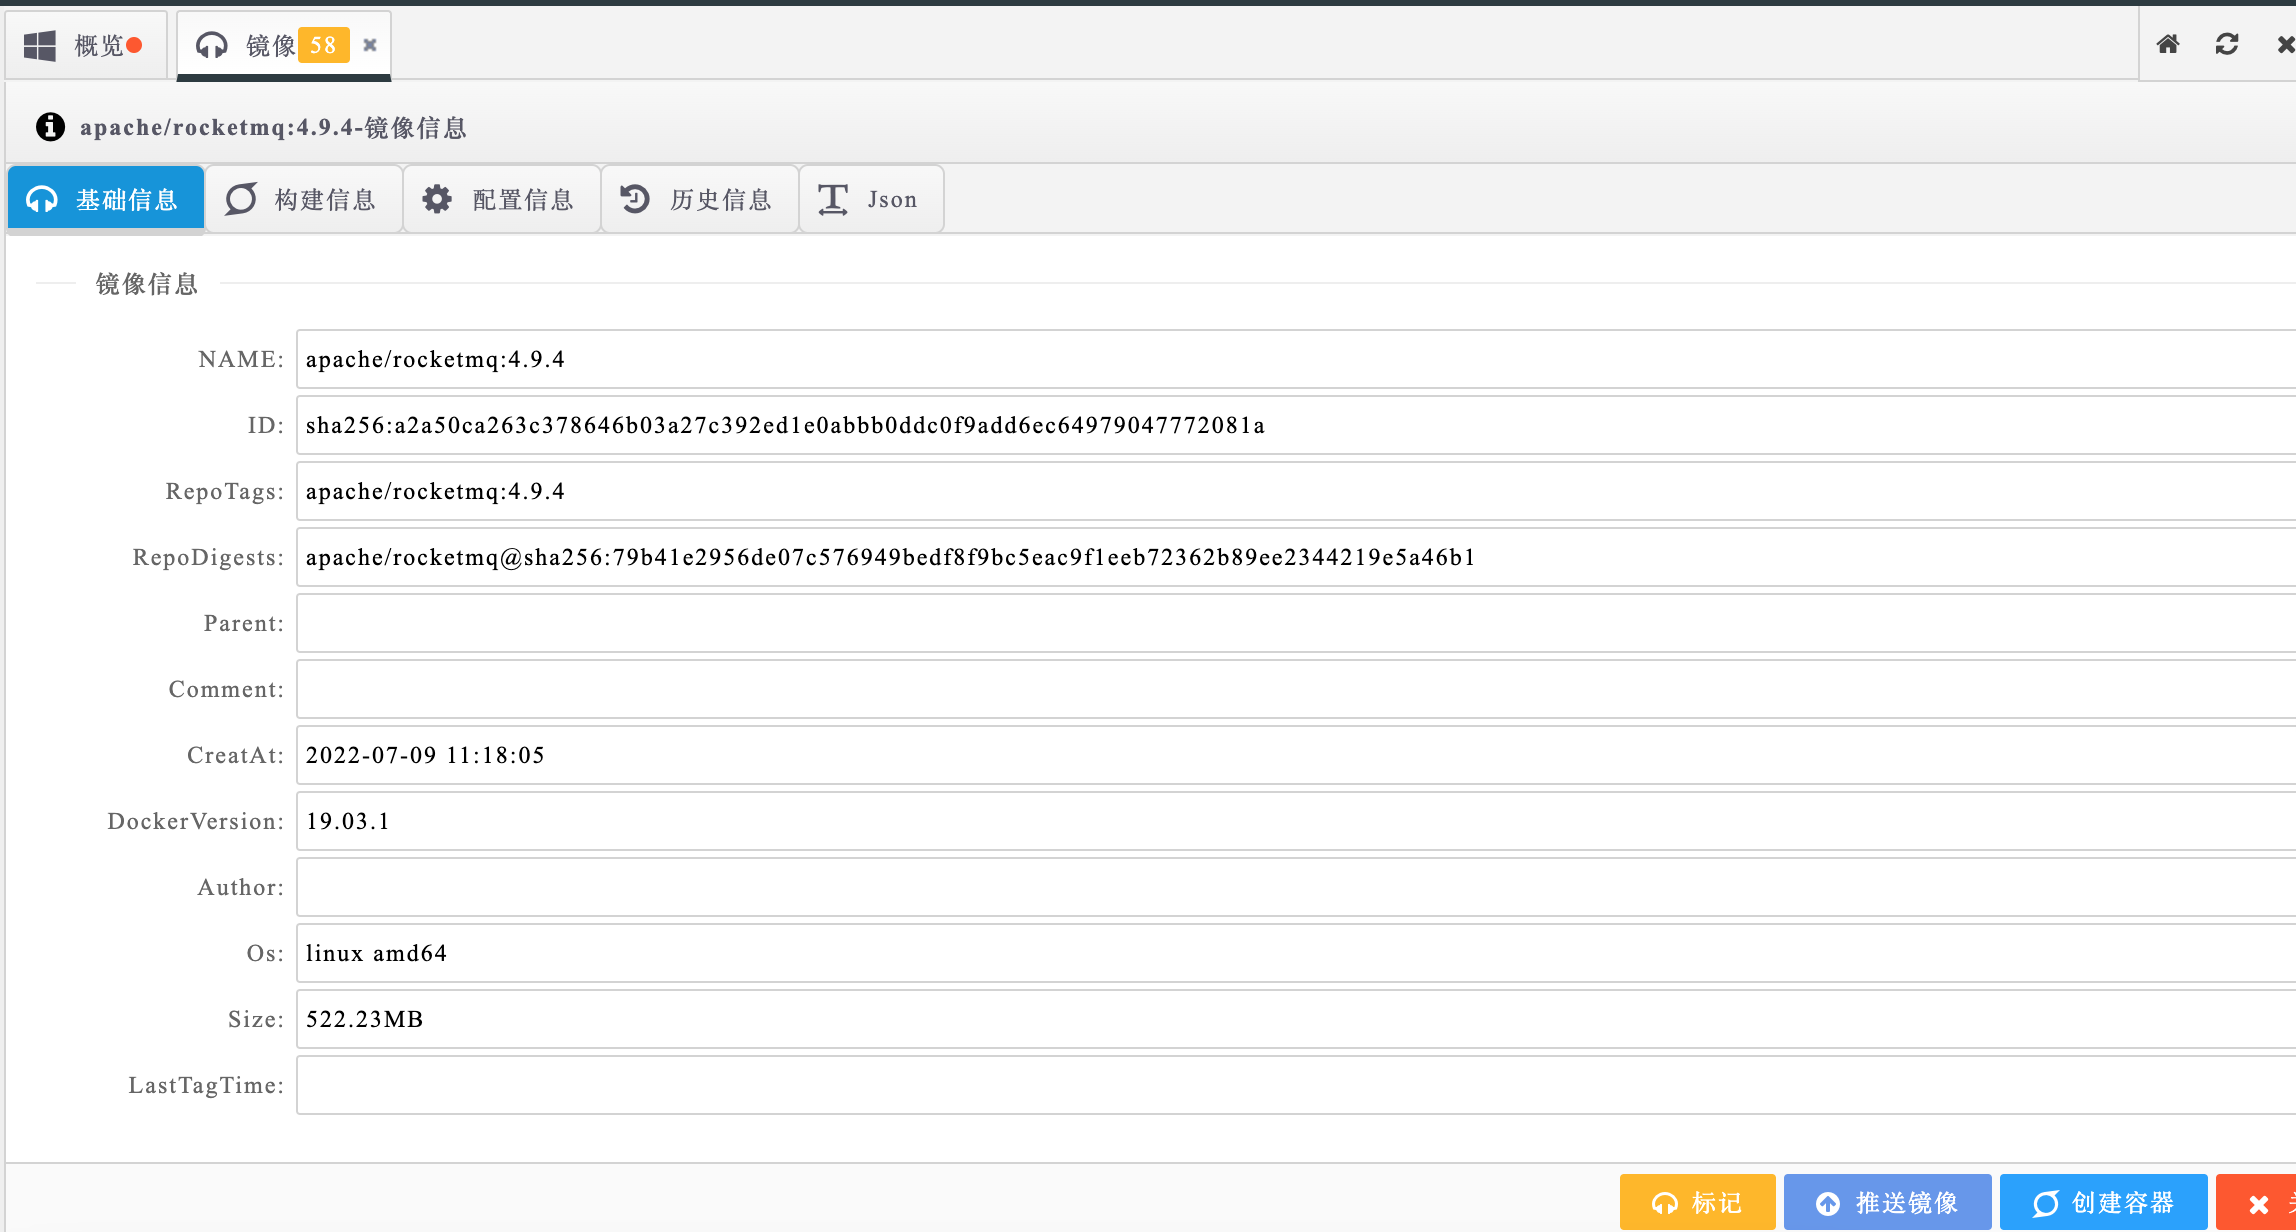Viewport: 2296px width, 1232px height.
Task: Click the red notification dot on 概览
Action: click(134, 45)
